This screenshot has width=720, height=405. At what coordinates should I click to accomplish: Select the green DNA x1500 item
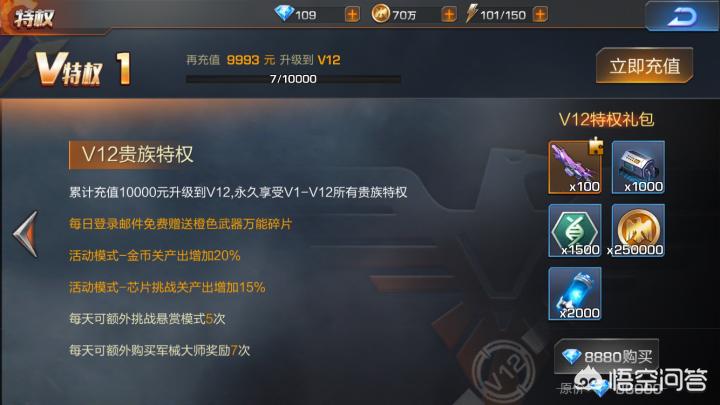575,231
